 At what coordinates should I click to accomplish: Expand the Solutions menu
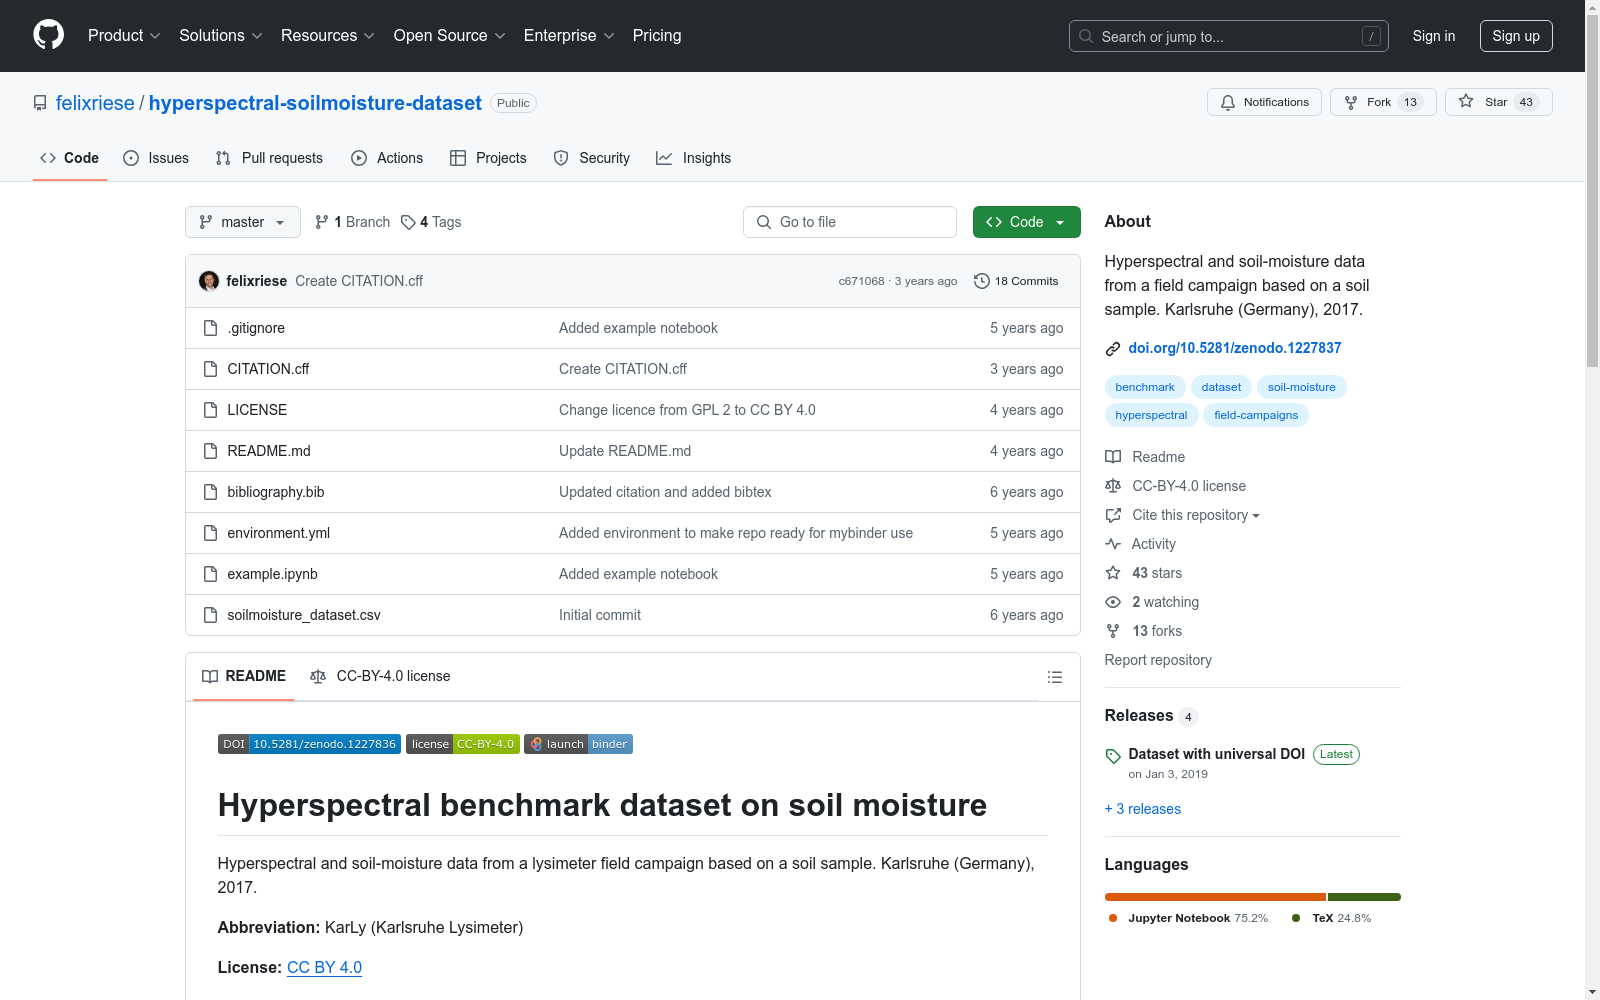(221, 35)
